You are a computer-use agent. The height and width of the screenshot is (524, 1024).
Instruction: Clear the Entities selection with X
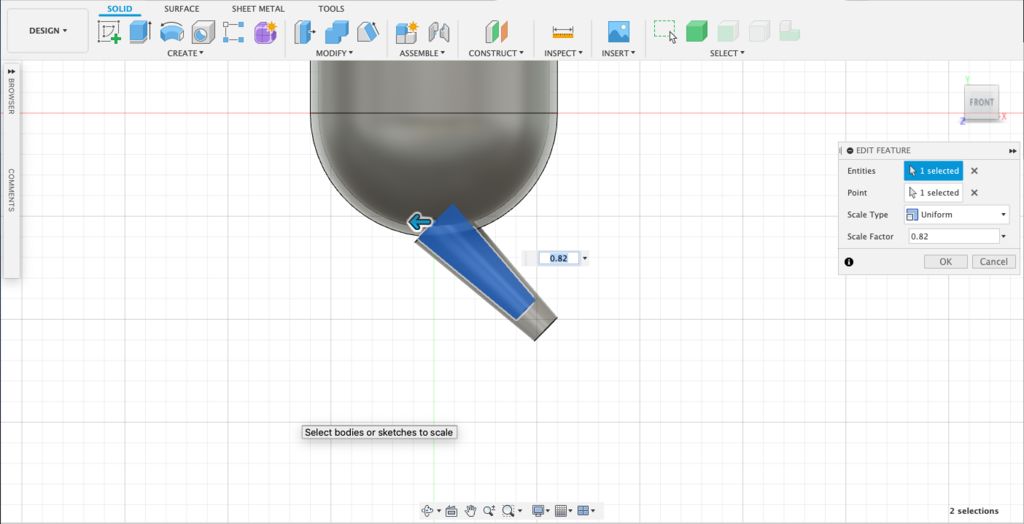click(974, 171)
